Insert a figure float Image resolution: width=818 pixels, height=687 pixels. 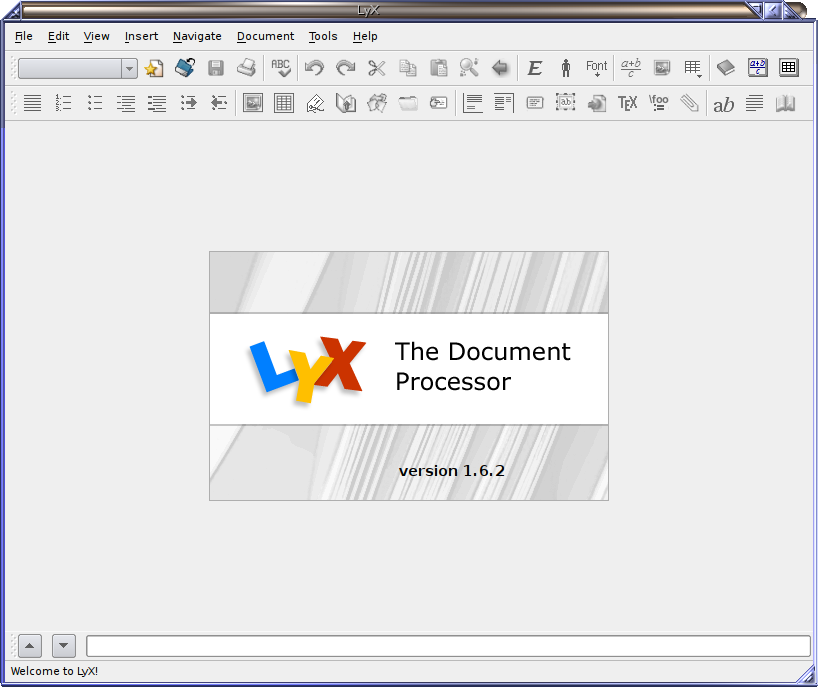[253, 103]
